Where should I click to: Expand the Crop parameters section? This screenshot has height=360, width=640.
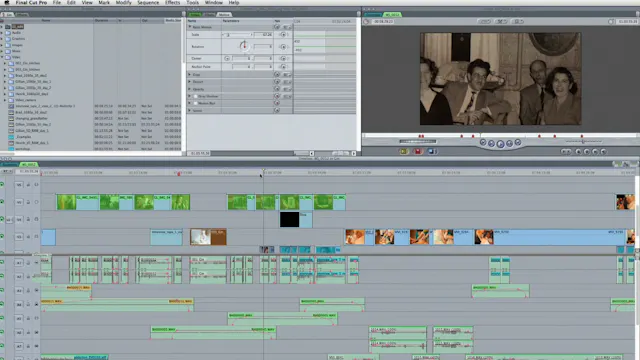coord(189,75)
